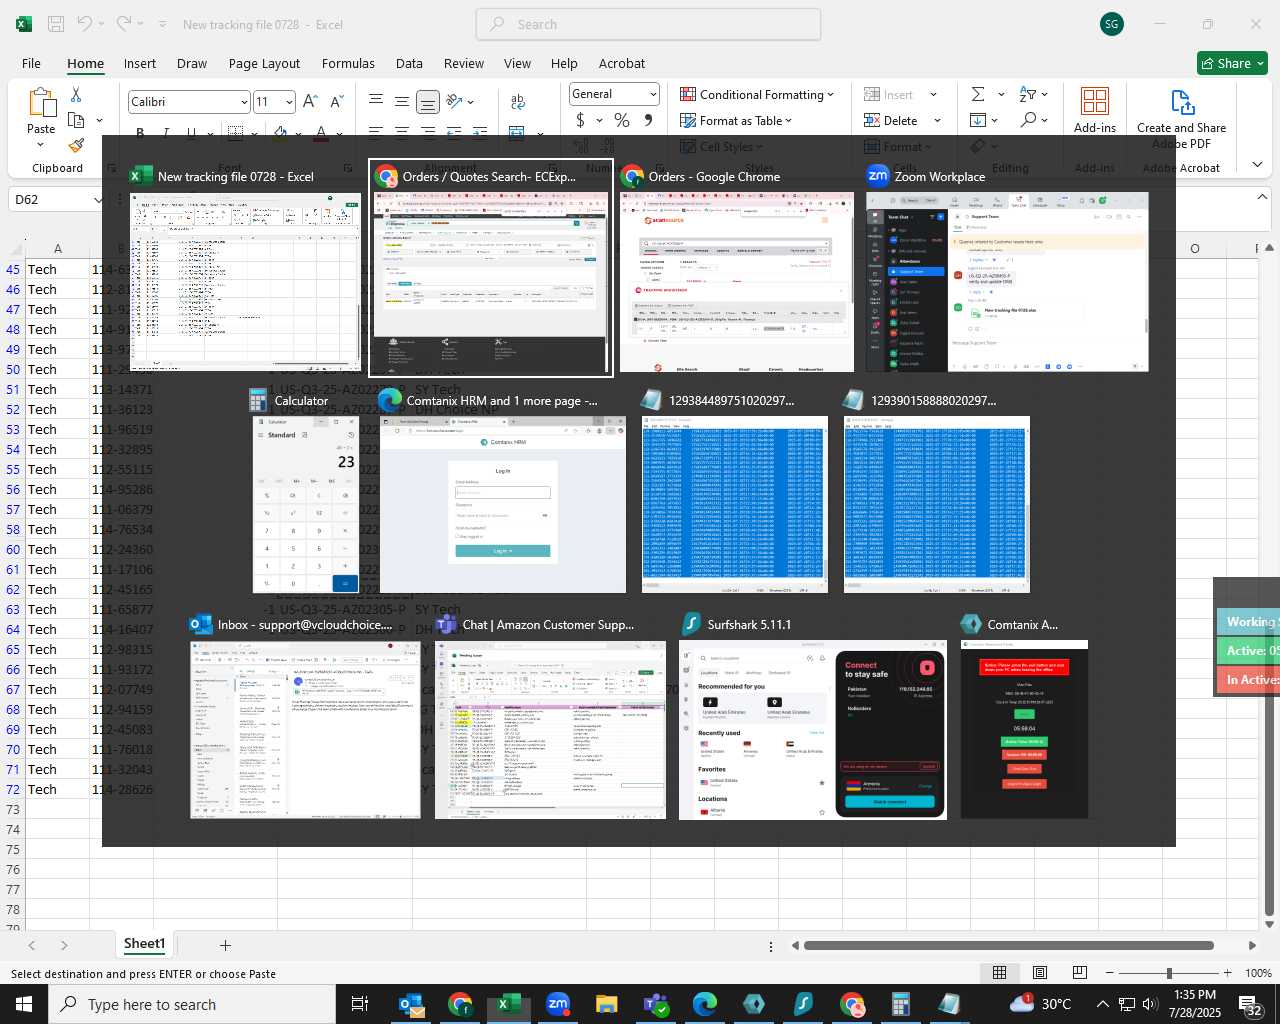Switch to Normal view in status bar
Viewport: 1280px width, 1024px height.
coord(999,973)
